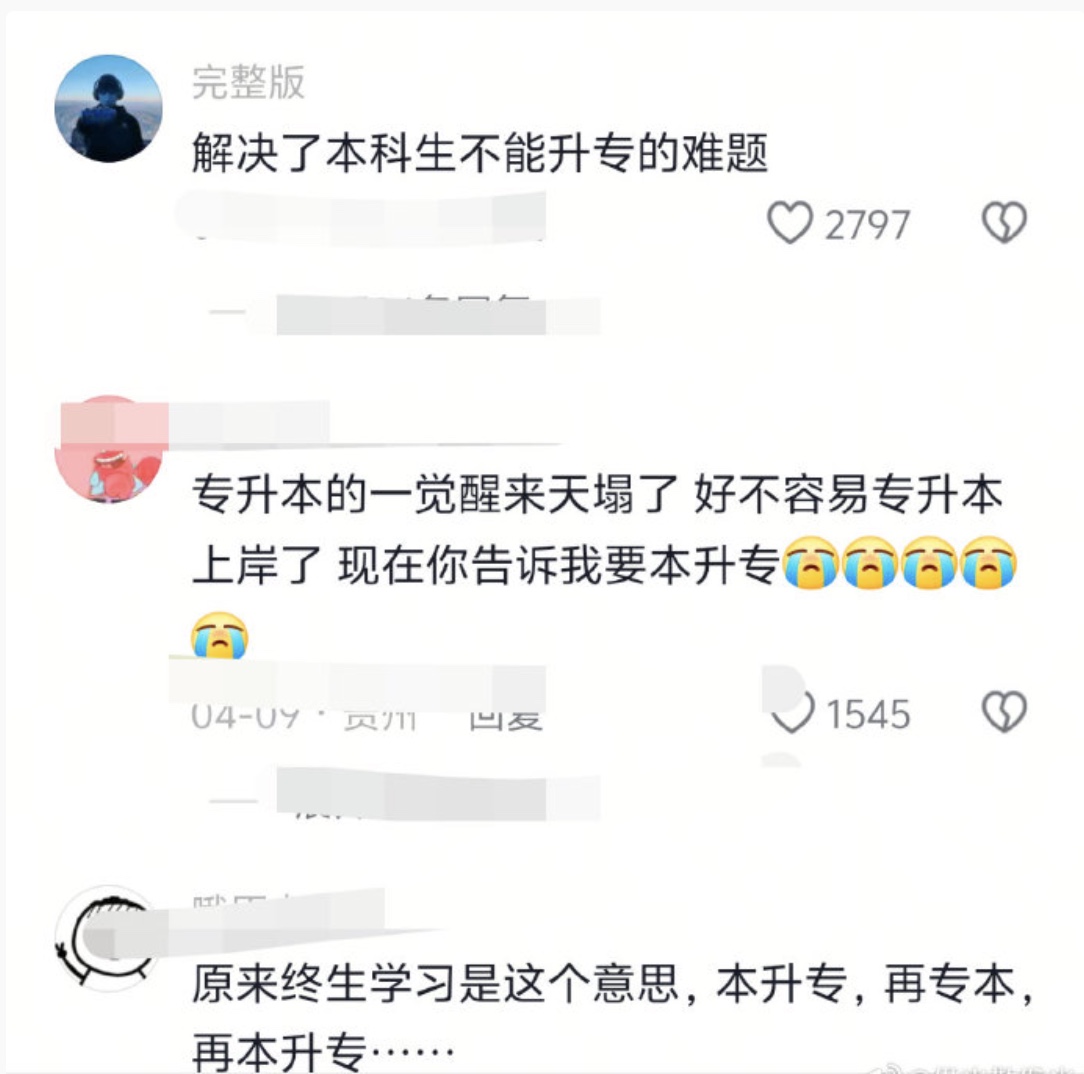Click the 完整版 username
Screen dimensions: 1084x1074
pos(248,82)
